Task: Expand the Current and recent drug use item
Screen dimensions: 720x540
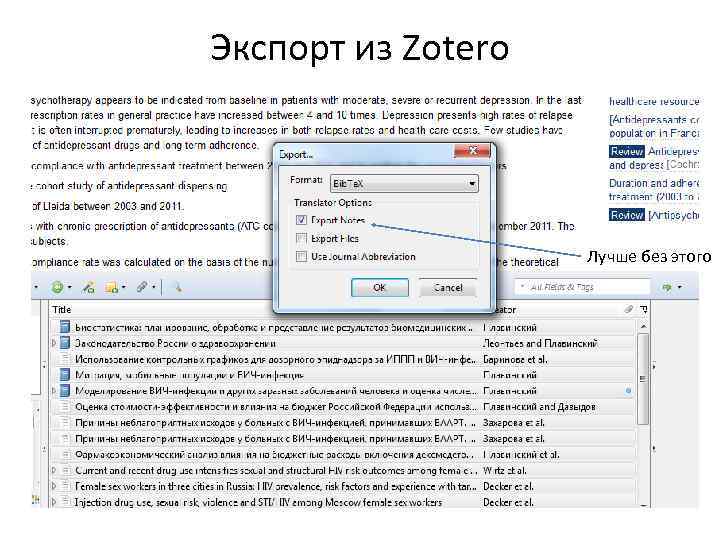Action: [54, 470]
